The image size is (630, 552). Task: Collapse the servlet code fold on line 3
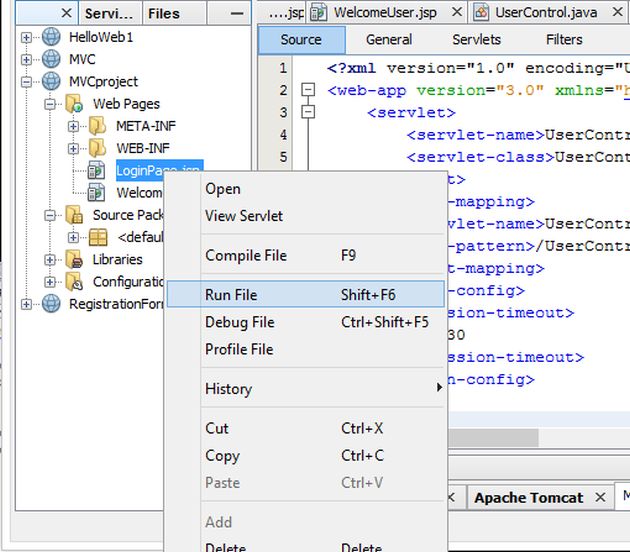308,112
